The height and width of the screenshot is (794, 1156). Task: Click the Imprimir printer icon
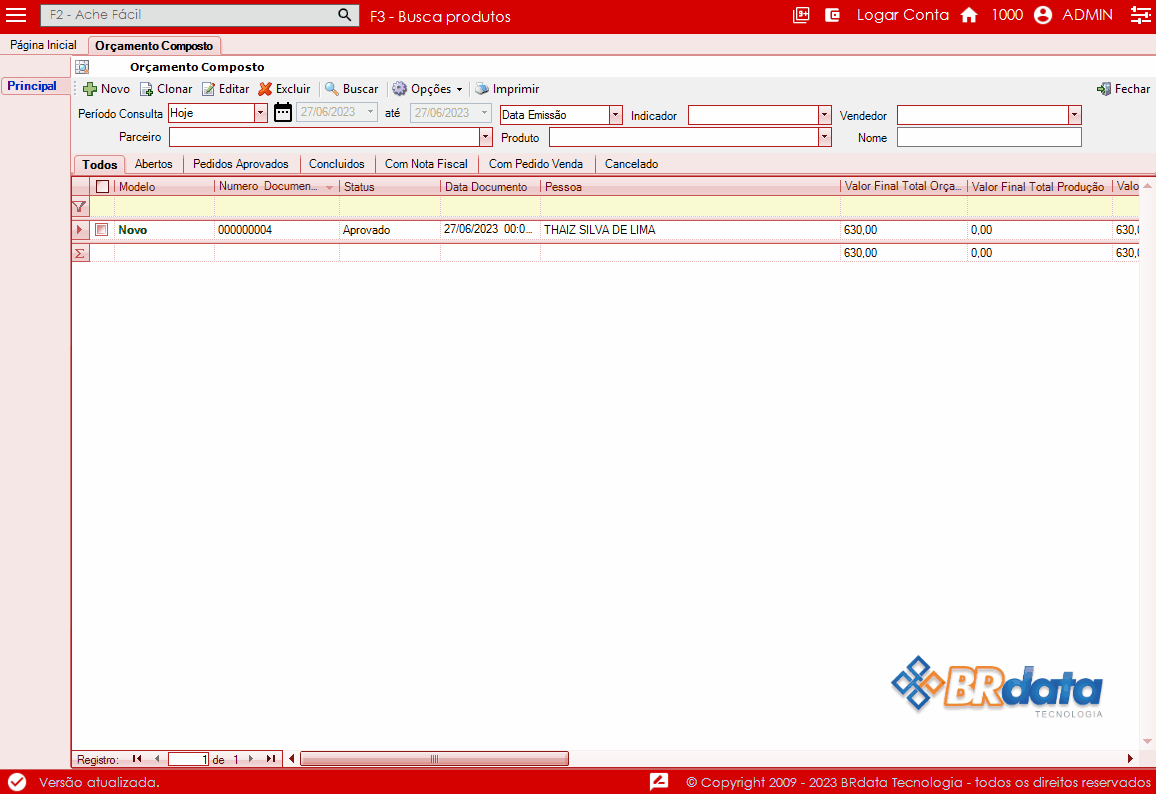[482, 89]
